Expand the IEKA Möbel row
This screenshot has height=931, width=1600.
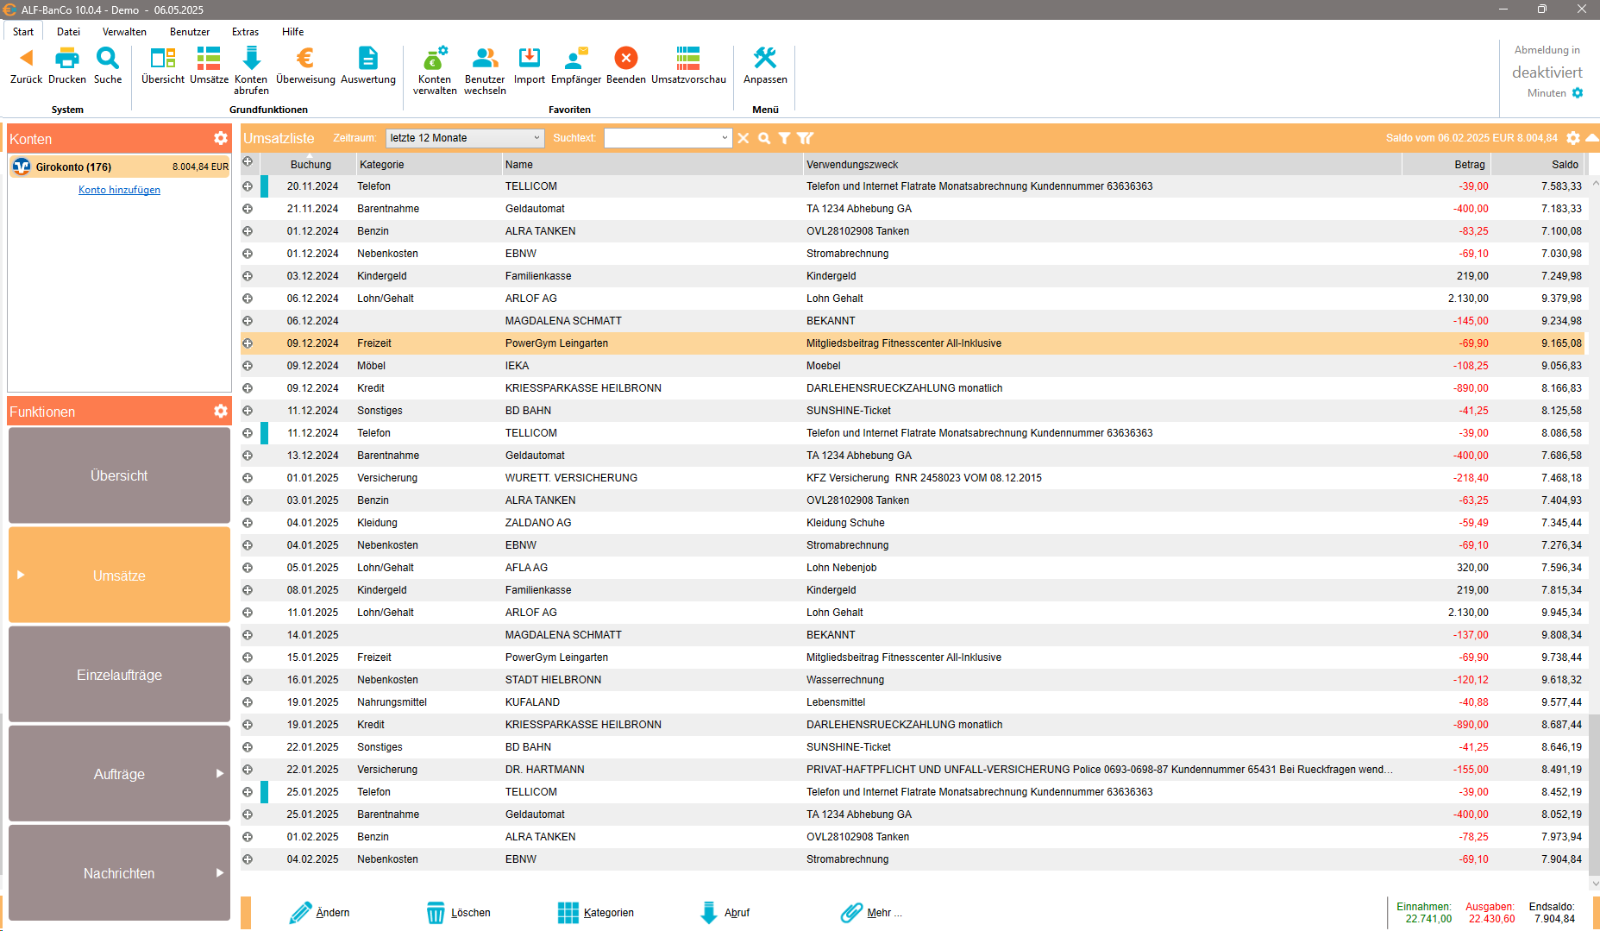coord(247,366)
